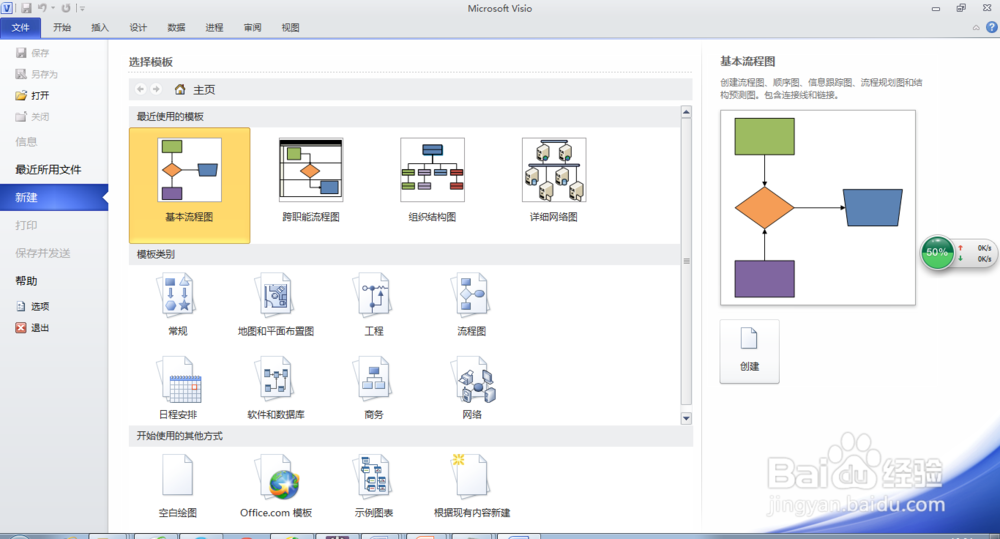Open the 日程安排 template category

click(178, 388)
